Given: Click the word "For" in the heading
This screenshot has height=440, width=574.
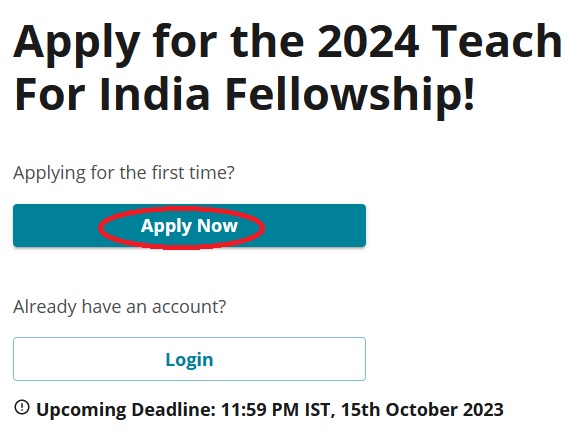Looking at the screenshot, I should point(49,93).
